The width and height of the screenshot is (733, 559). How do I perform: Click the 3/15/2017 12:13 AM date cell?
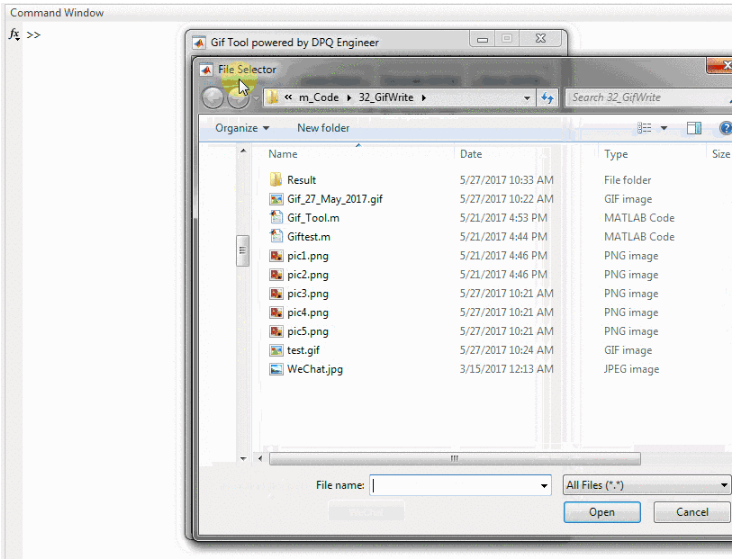point(506,369)
